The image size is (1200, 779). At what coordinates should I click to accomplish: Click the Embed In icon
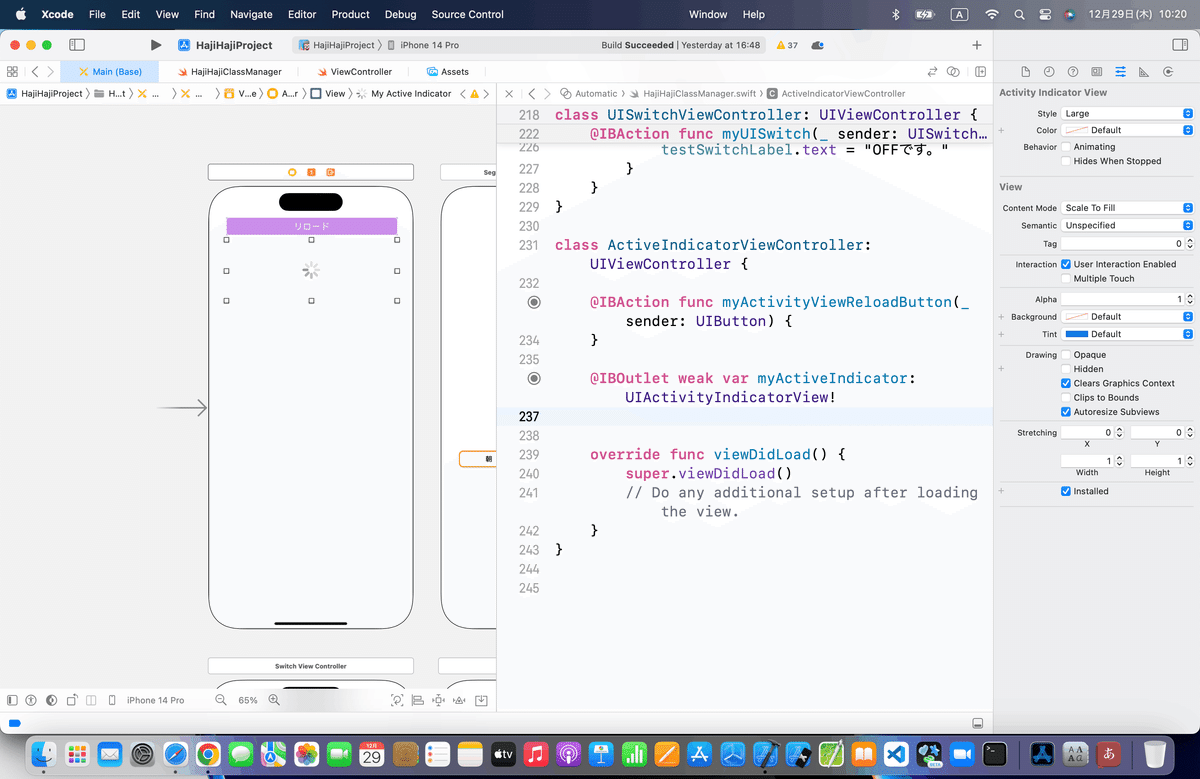coord(481,701)
